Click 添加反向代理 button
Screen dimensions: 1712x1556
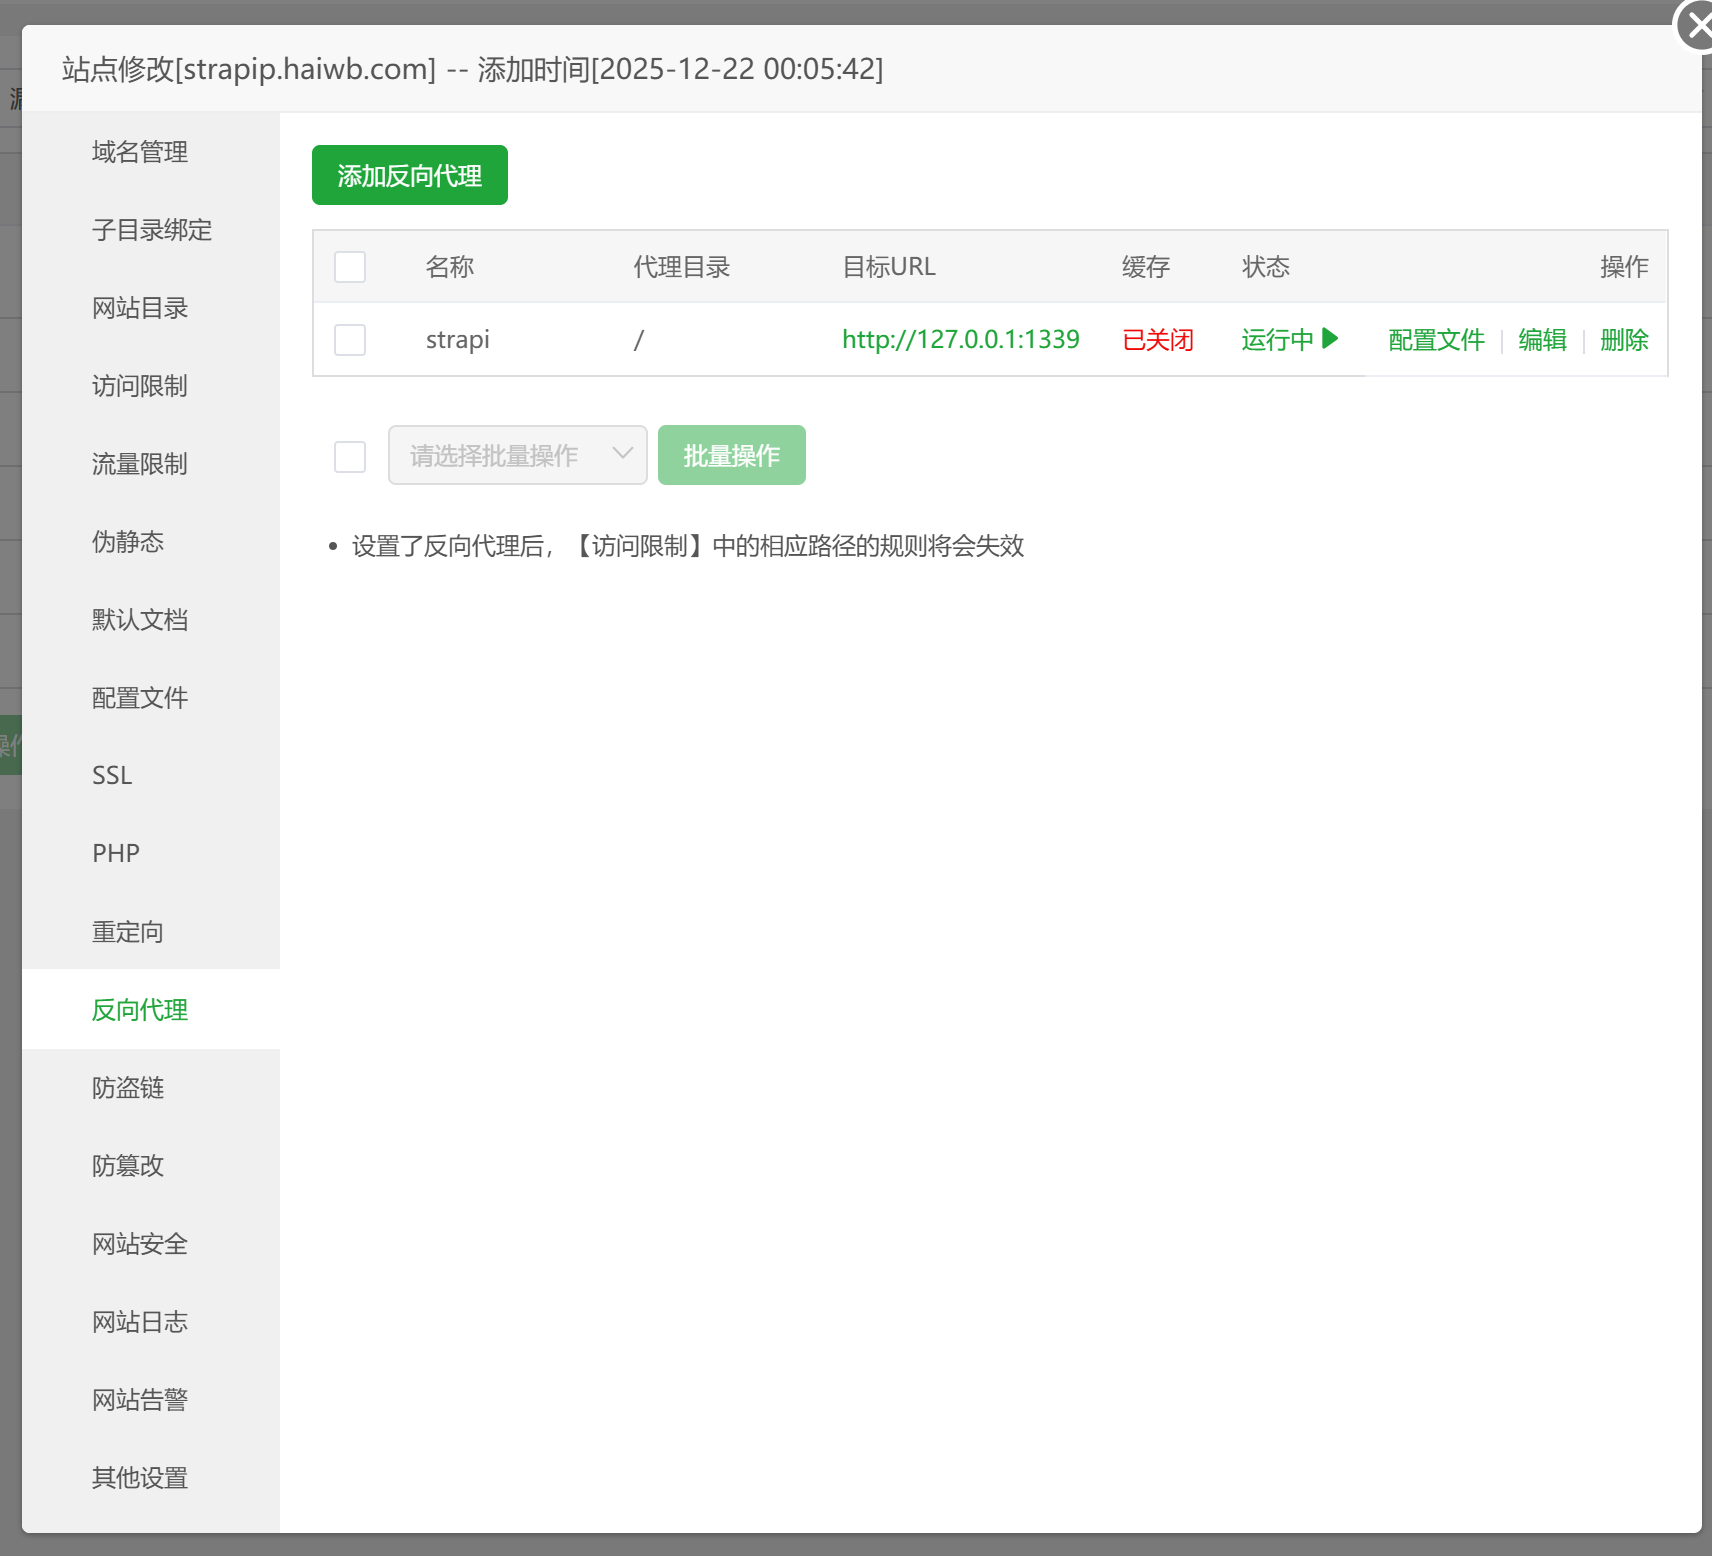point(409,176)
